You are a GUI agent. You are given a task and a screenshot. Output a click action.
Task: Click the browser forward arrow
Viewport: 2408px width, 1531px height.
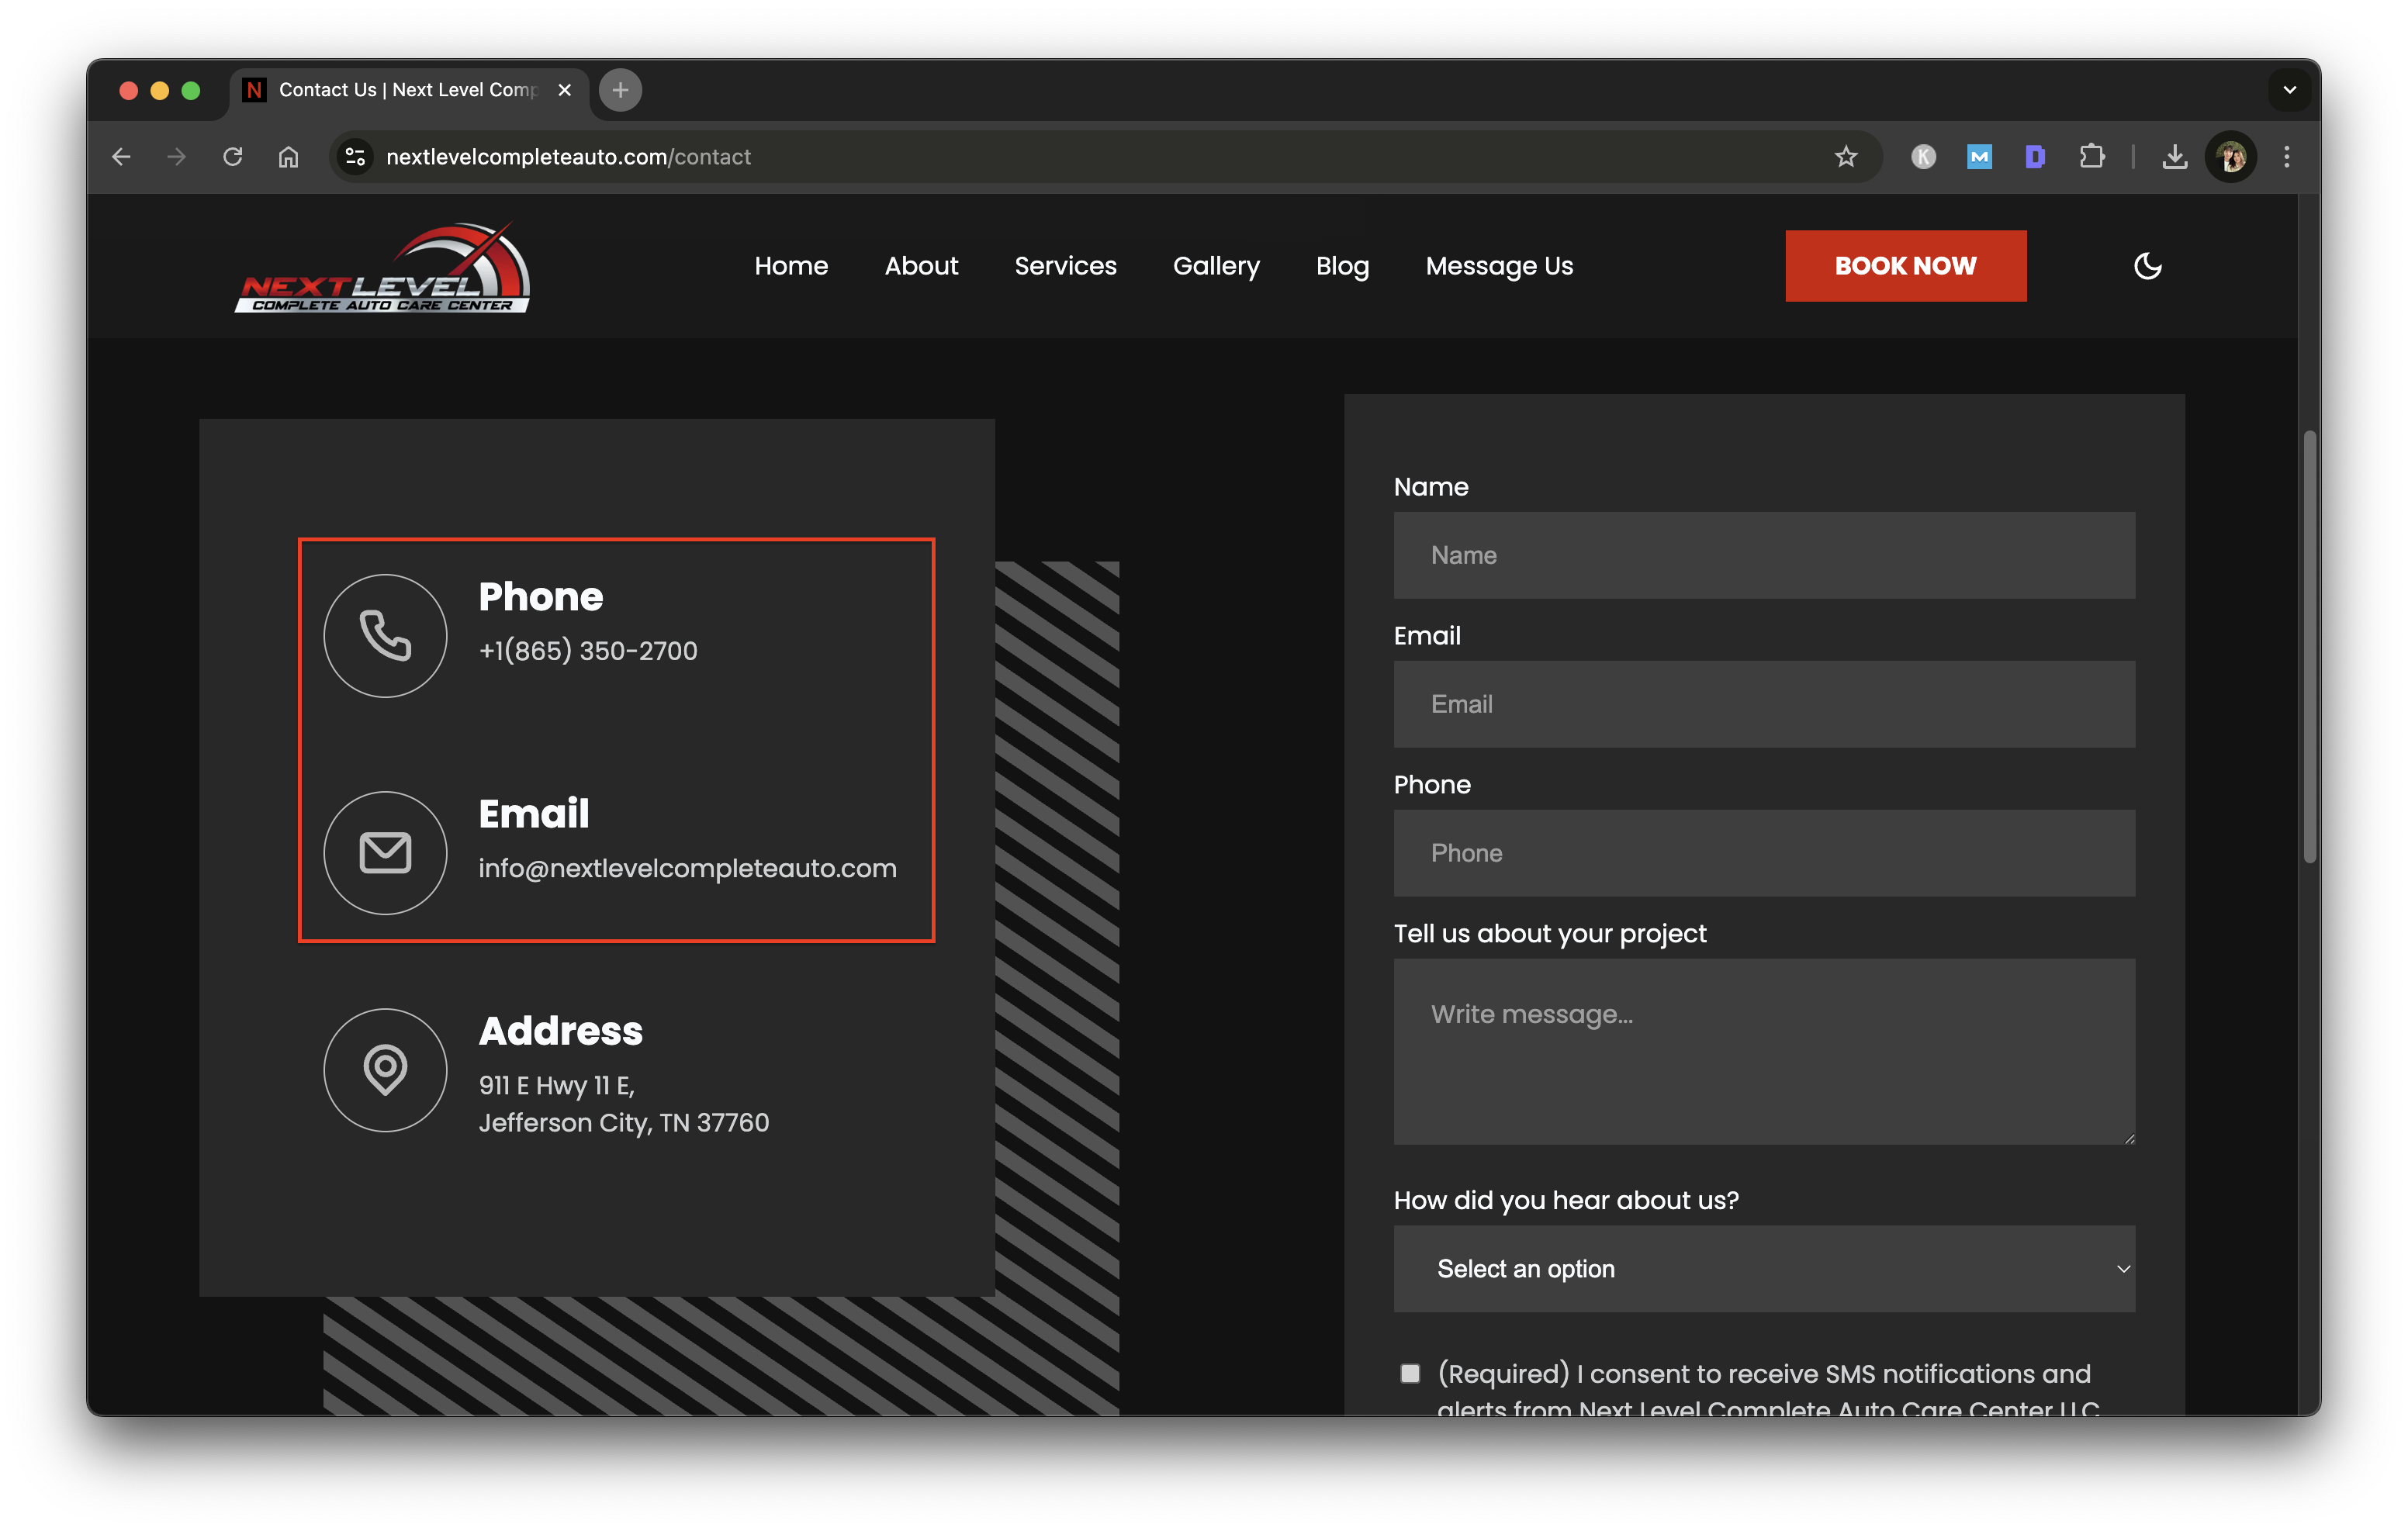(x=177, y=157)
